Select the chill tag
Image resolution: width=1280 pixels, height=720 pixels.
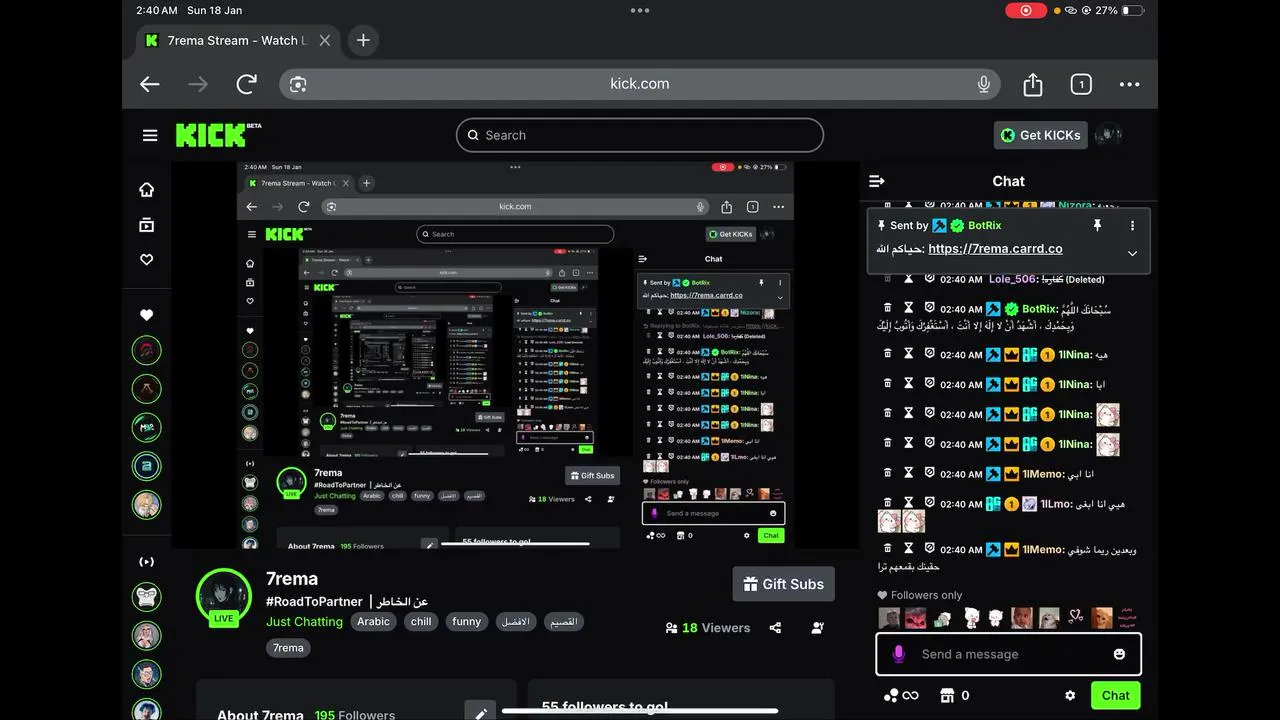tap(421, 621)
